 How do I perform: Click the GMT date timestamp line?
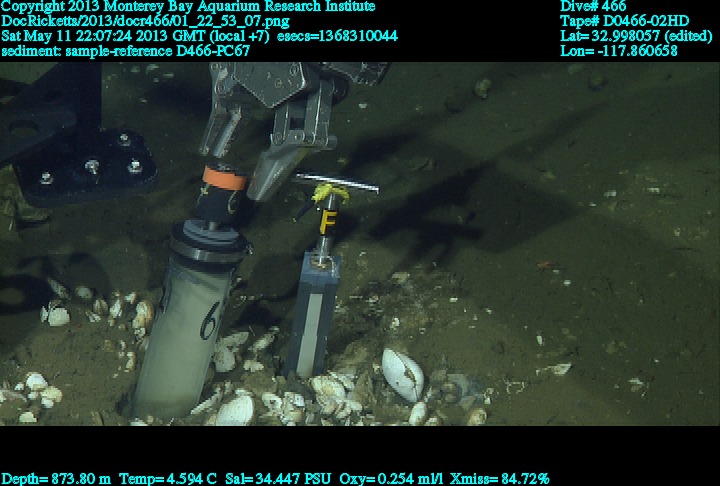[x=199, y=36]
